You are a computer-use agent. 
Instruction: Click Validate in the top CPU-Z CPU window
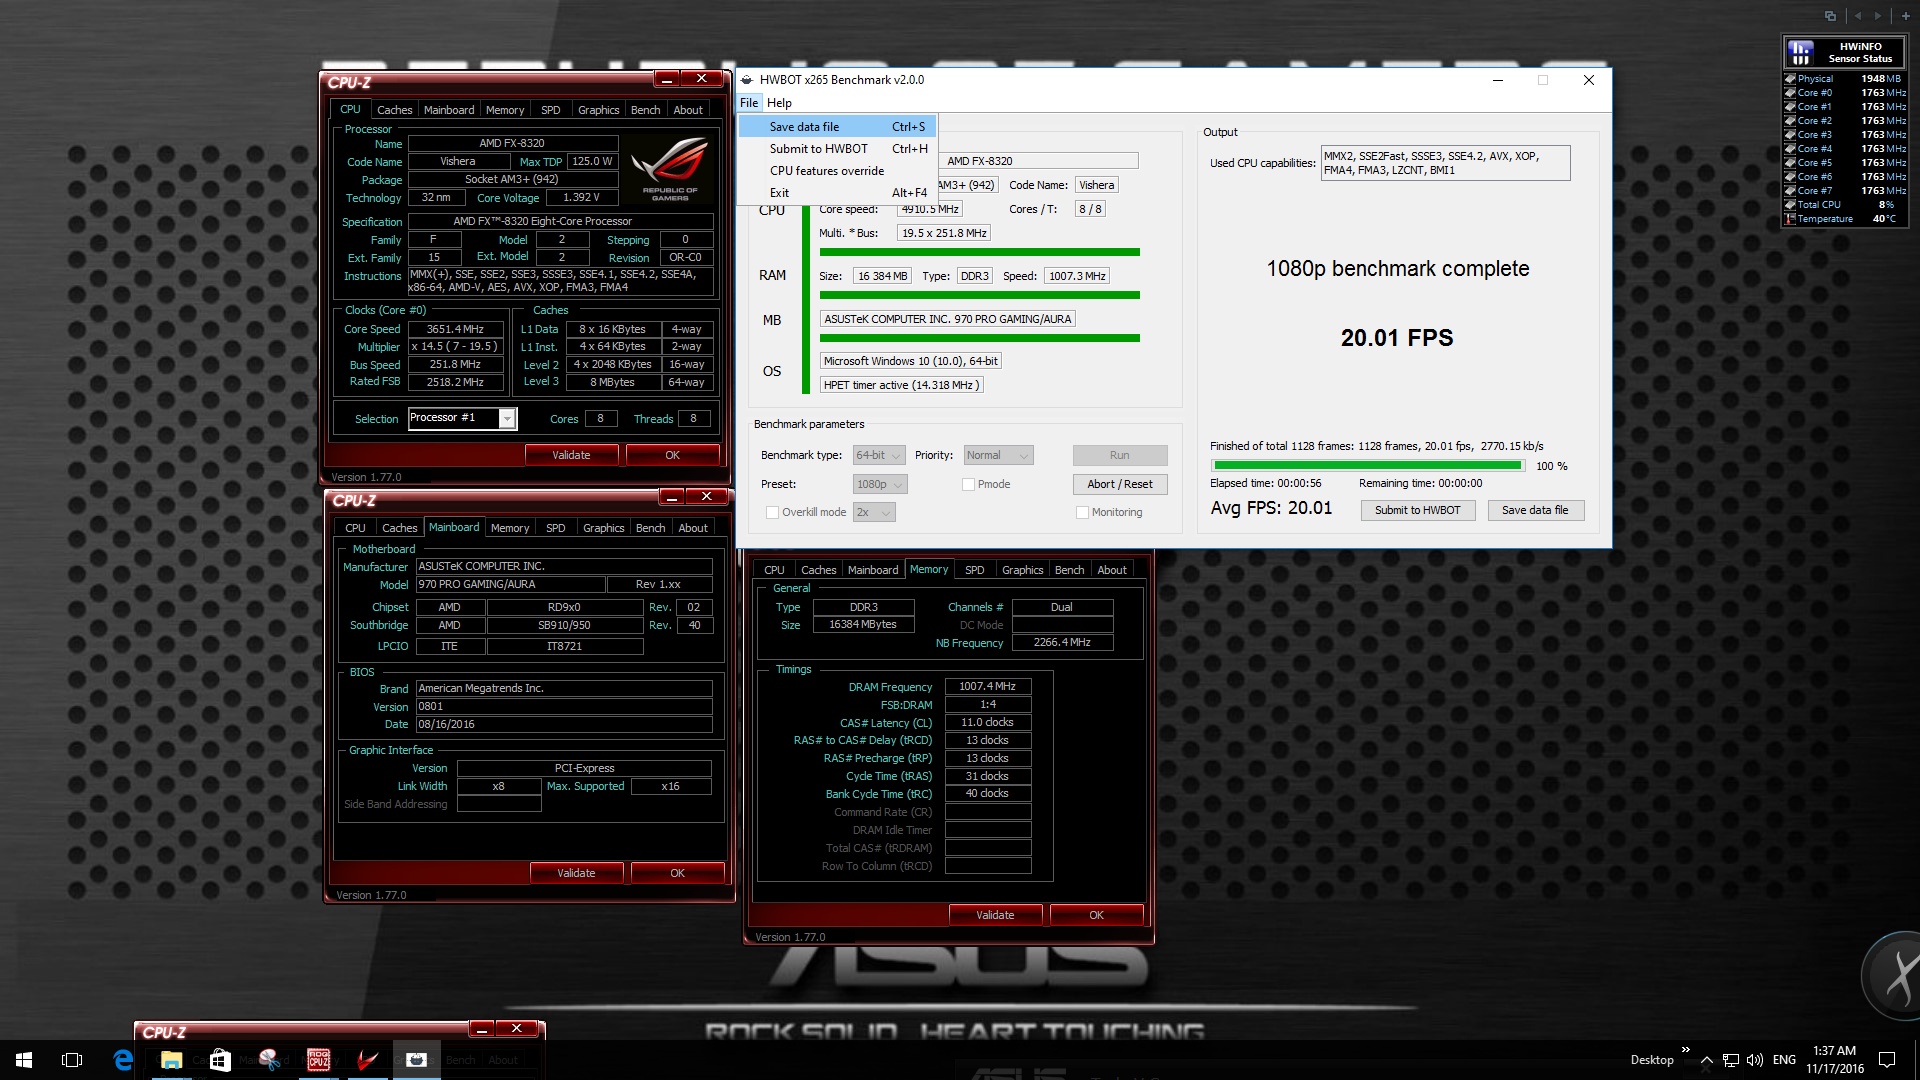tap(571, 455)
